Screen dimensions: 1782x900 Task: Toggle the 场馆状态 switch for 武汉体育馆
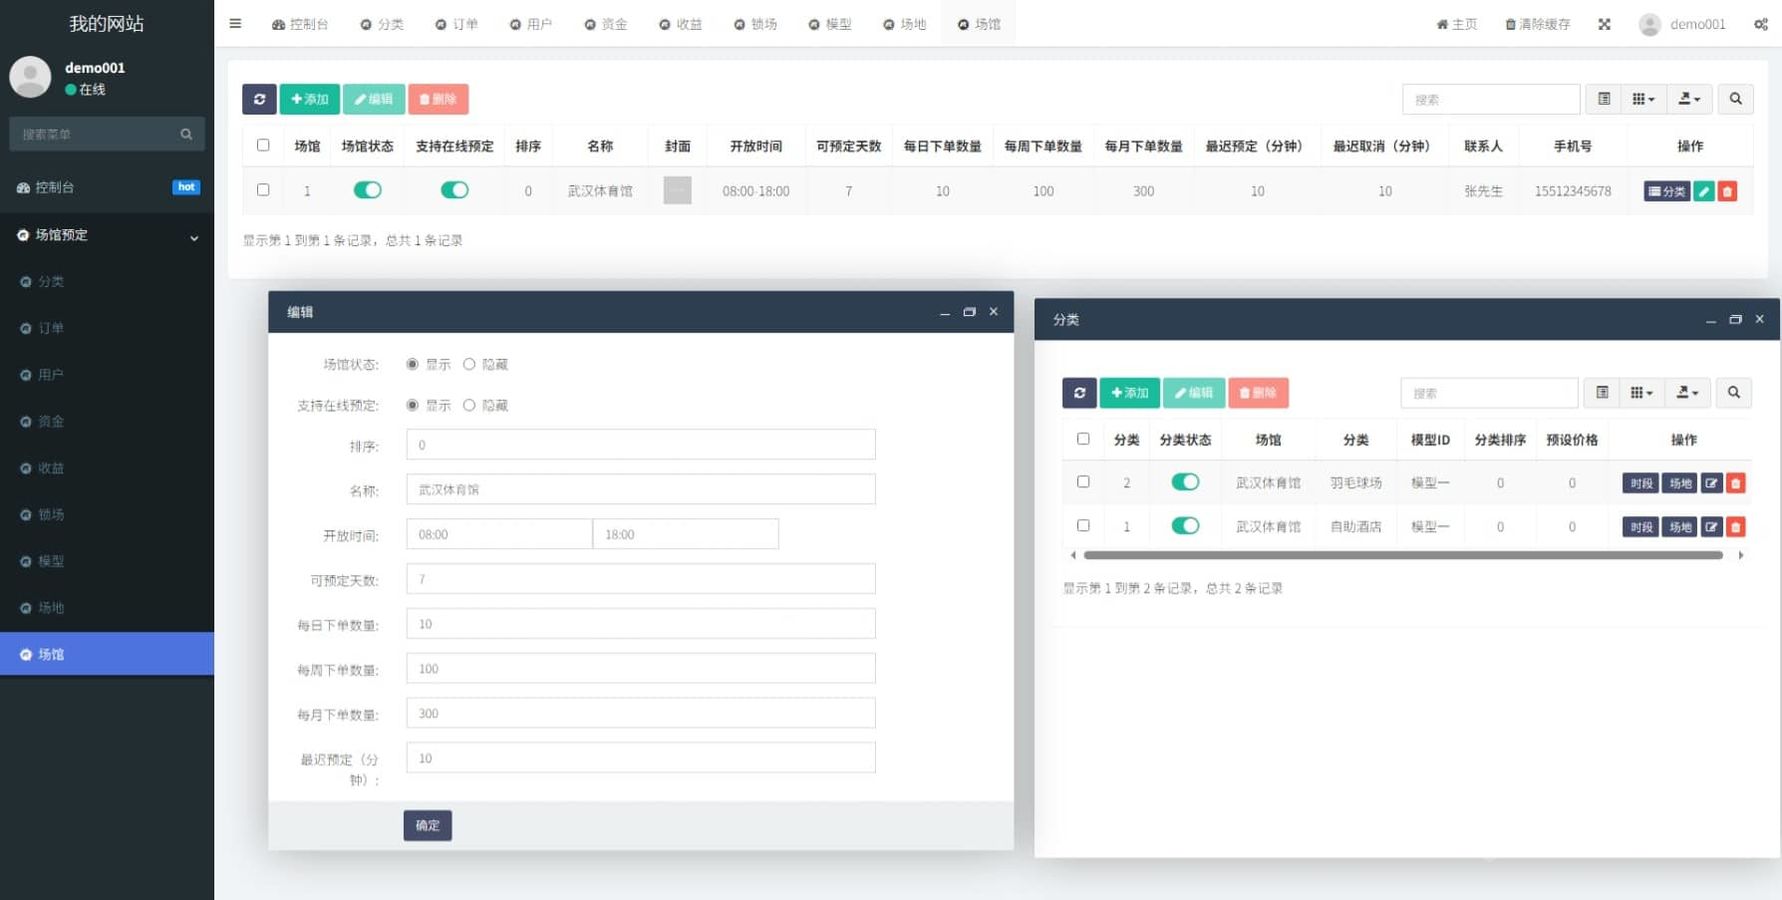pyautogui.click(x=367, y=190)
